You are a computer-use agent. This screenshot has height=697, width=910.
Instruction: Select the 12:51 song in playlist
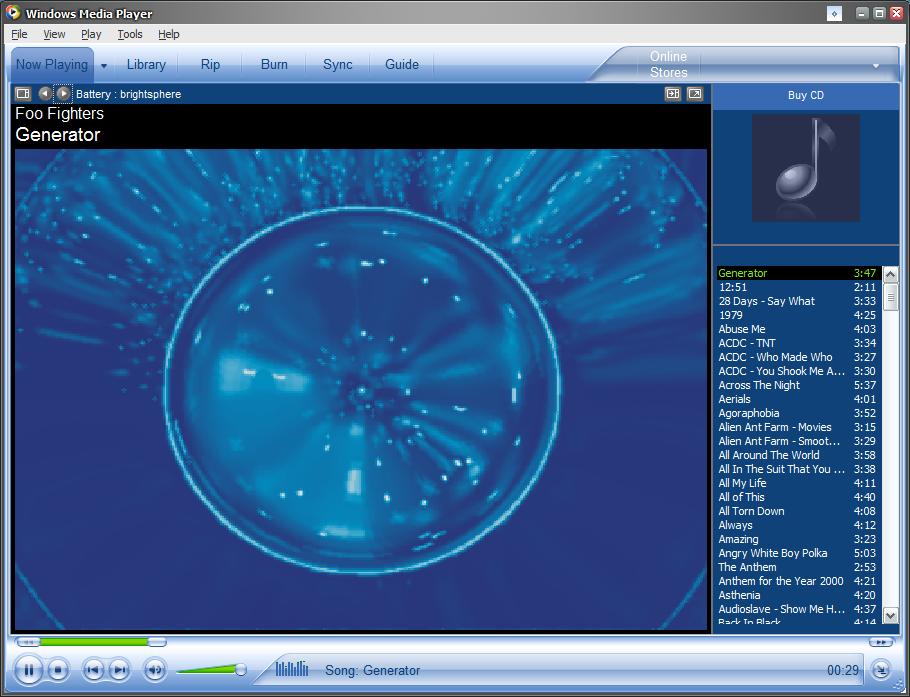coord(799,287)
